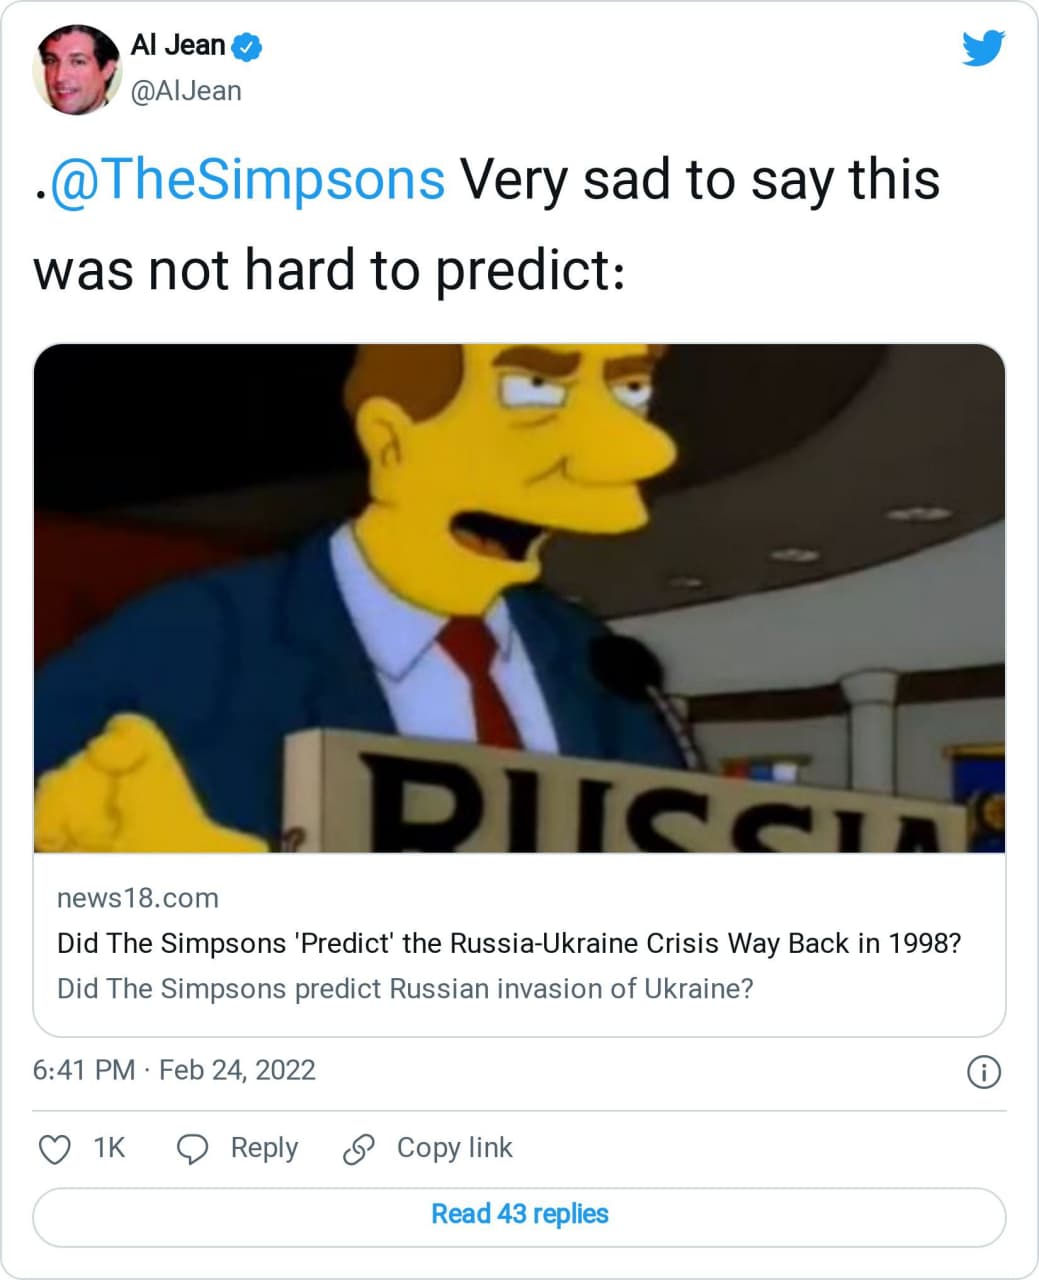
Task: Open the @TheSimpsons mention link
Action: tap(247, 180)
